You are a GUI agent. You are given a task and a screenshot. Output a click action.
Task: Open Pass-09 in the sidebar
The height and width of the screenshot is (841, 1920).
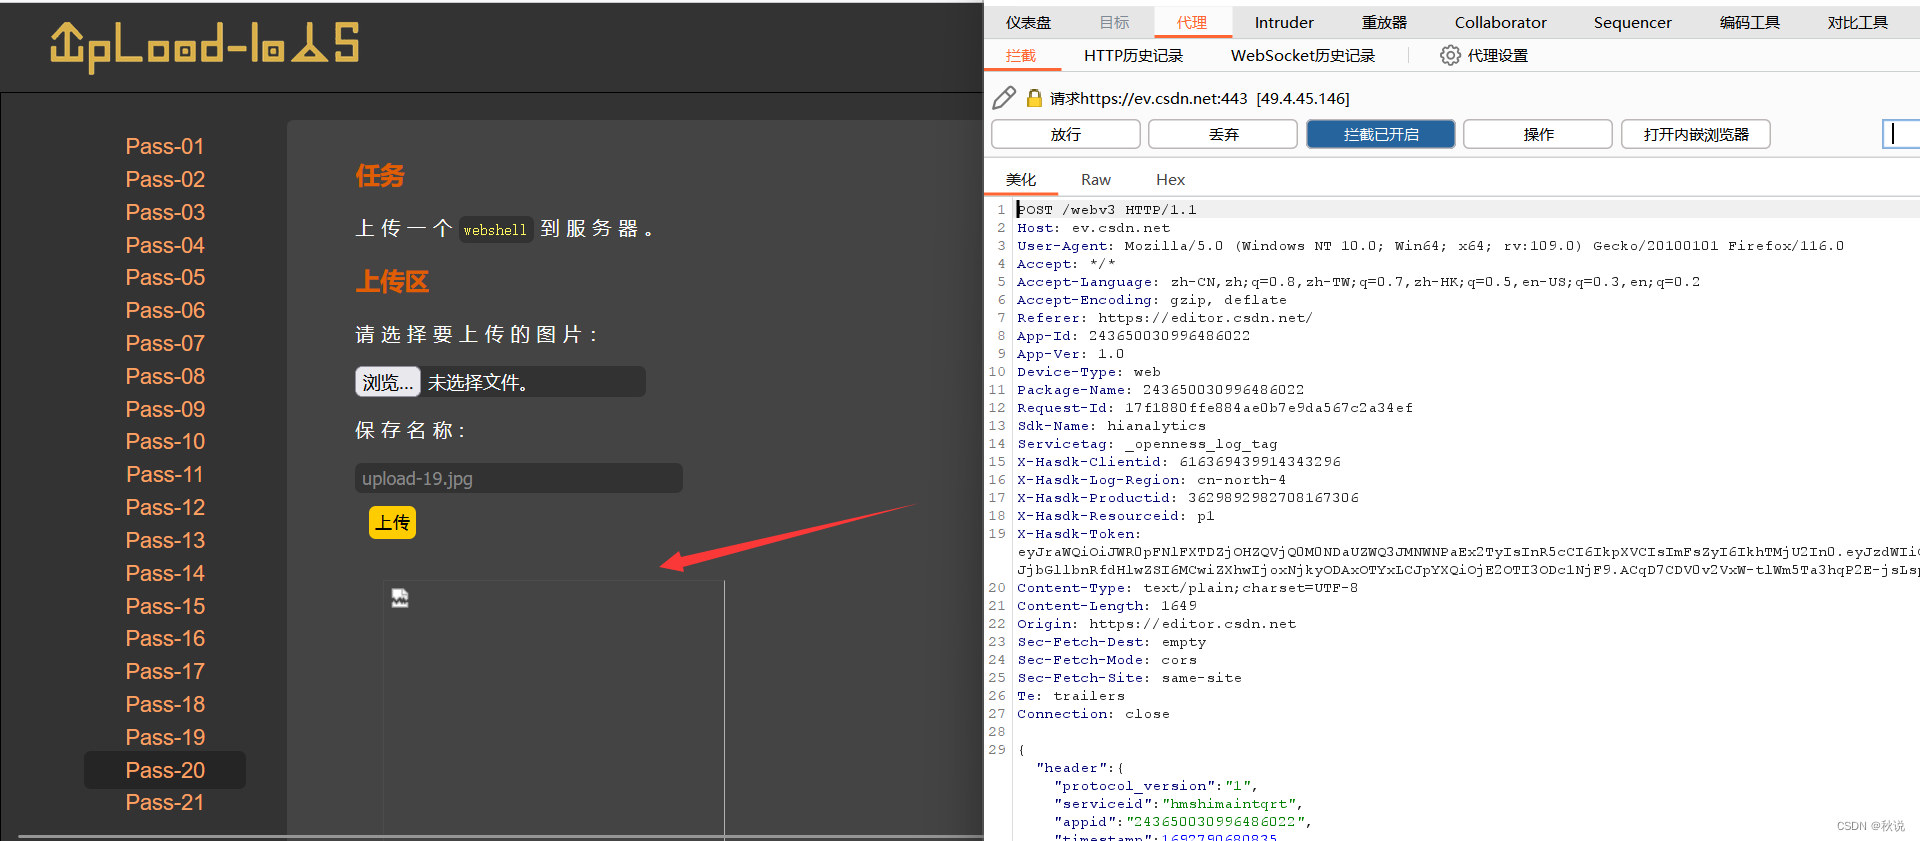[x=165, y=409]
